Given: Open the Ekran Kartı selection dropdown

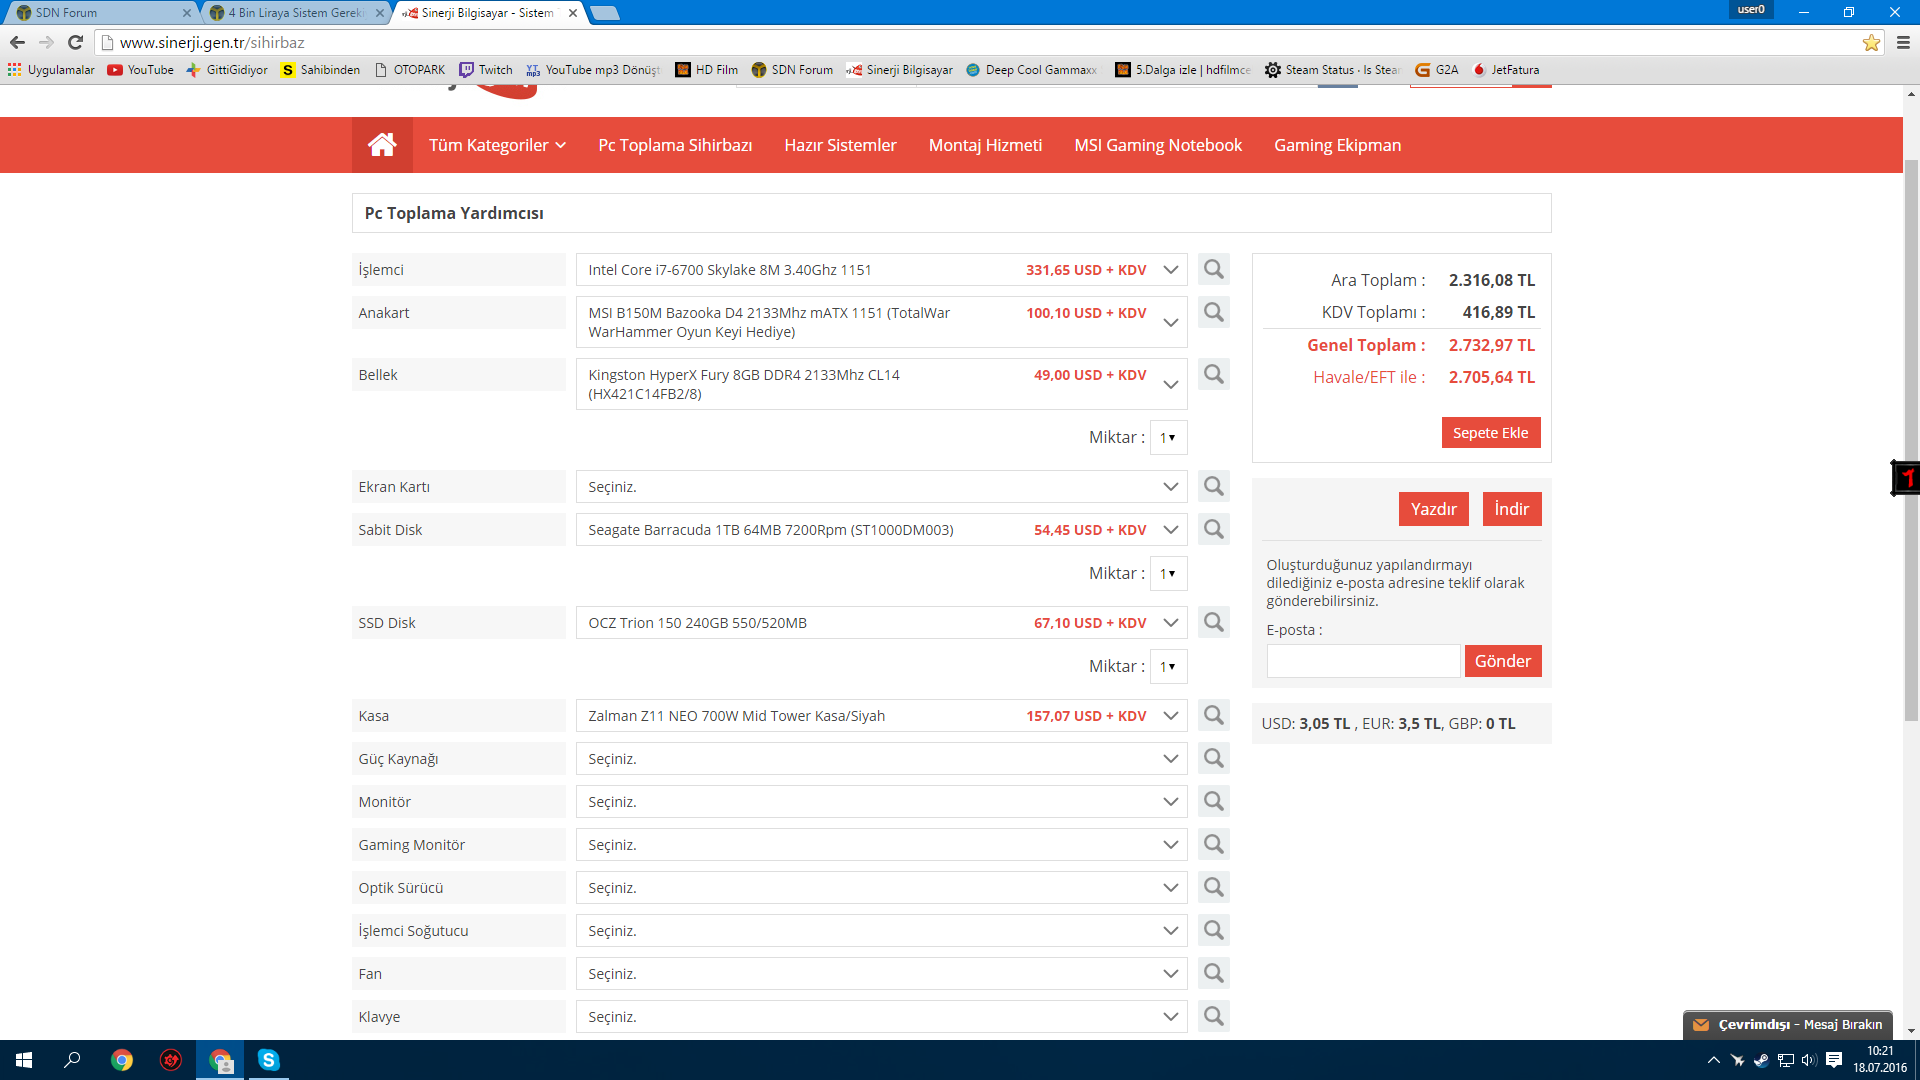Looking at the screenshot, I should [880, 487].
